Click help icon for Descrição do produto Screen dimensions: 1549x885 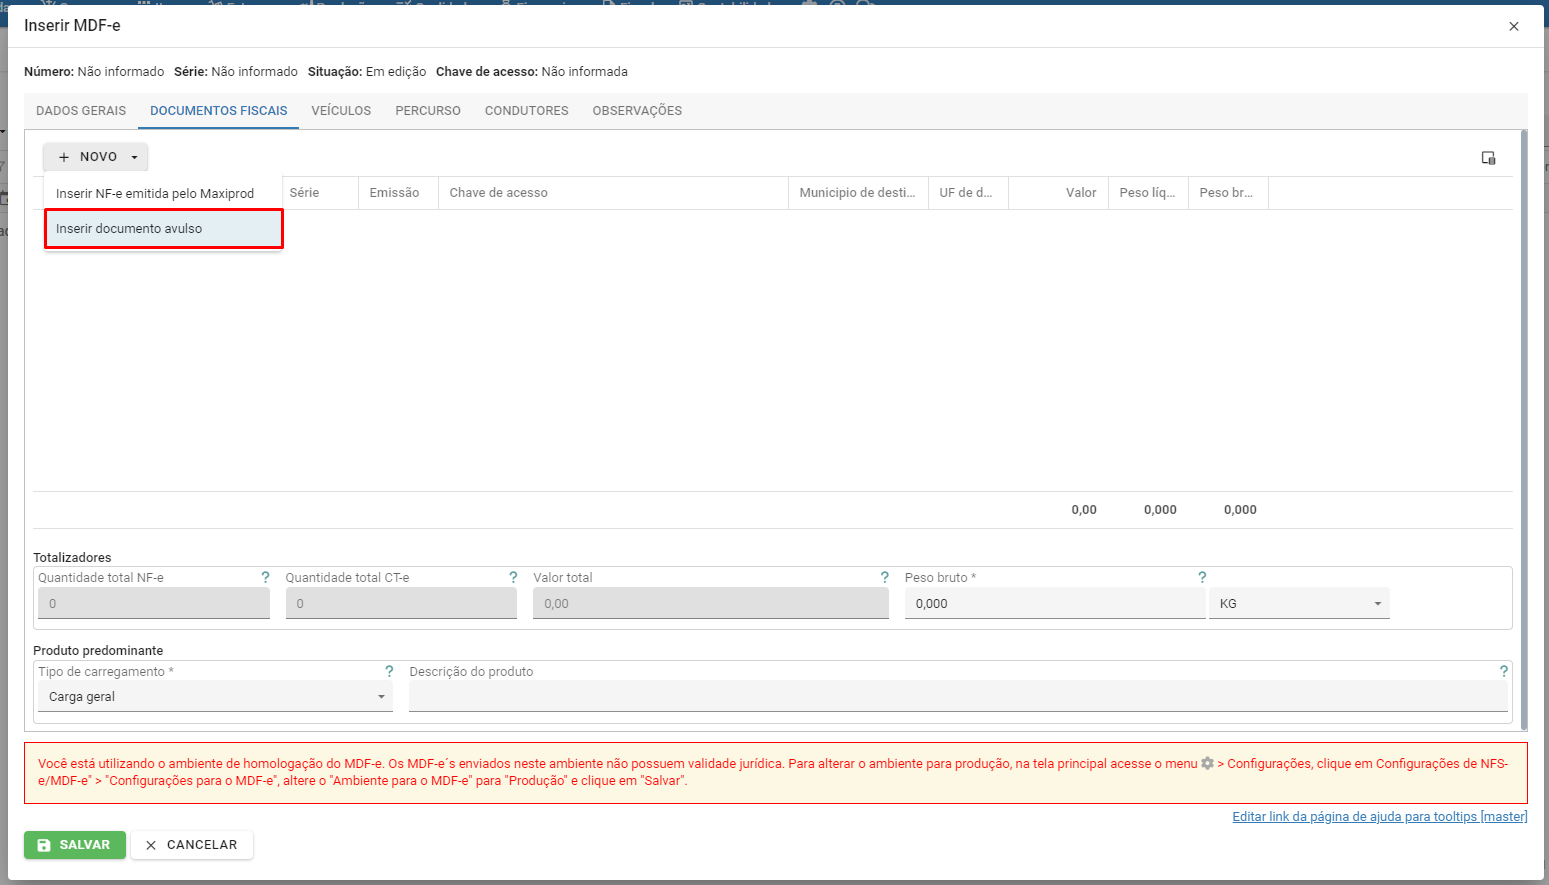pos(1503,671)
